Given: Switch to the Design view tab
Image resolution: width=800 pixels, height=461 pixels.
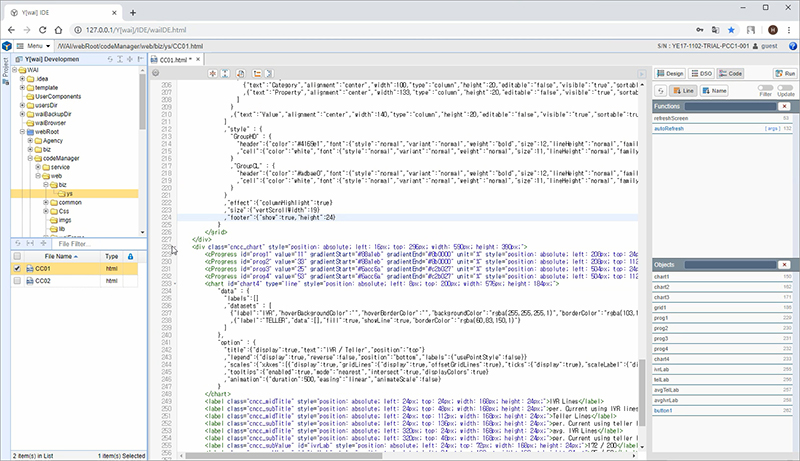Looking at the screenshot, I should point(671,74).
